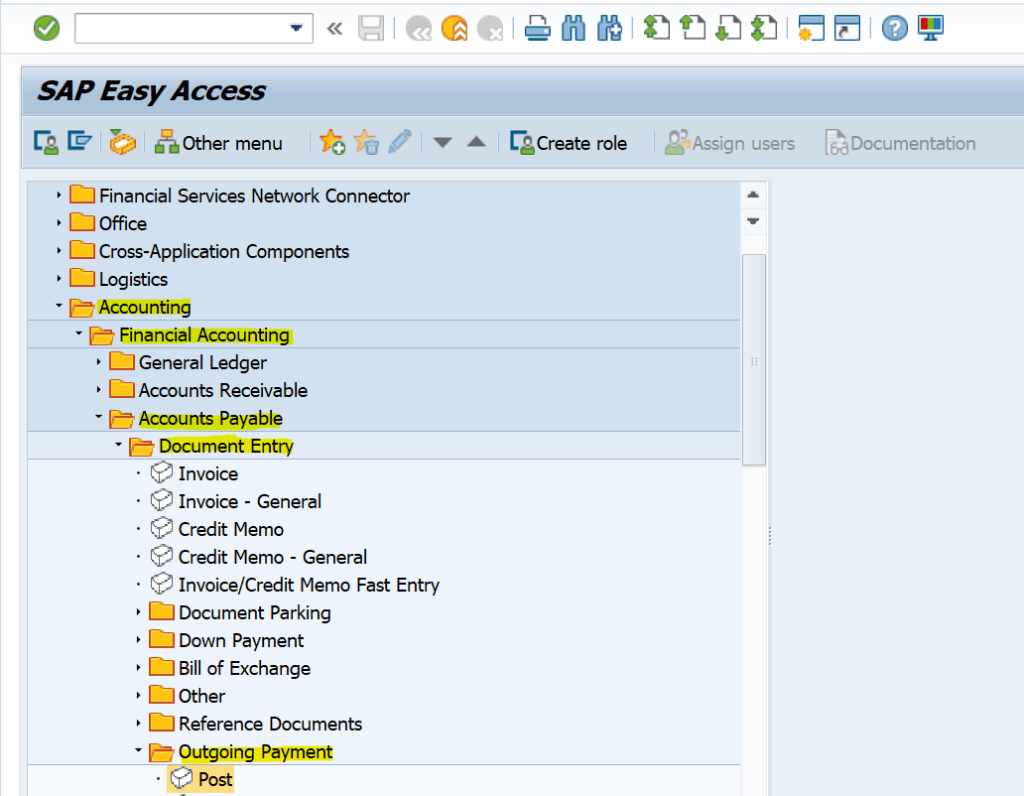
Task: Open the Print icon
Action: click(537, 28)
